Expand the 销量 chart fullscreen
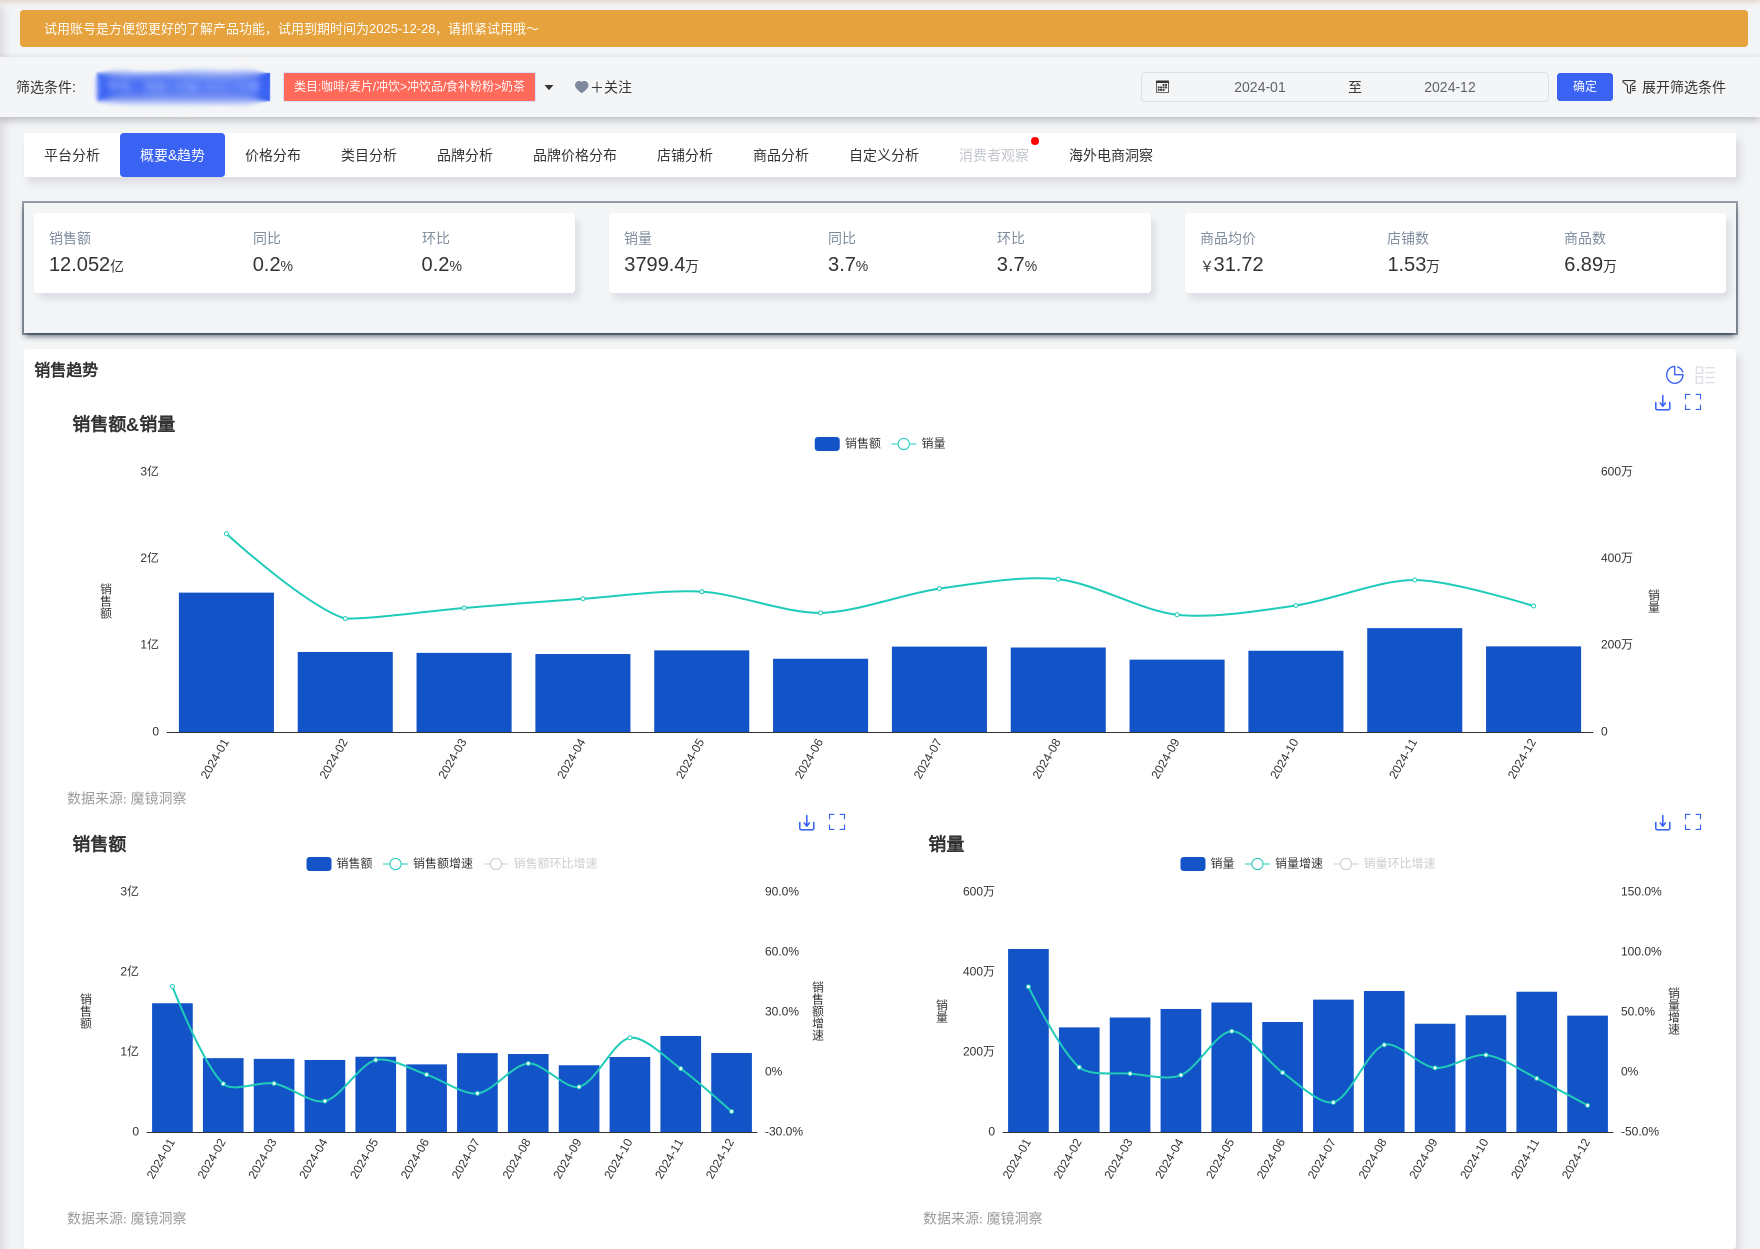The height and width of the screenshot is (1249, 1760). (1693, 822)
